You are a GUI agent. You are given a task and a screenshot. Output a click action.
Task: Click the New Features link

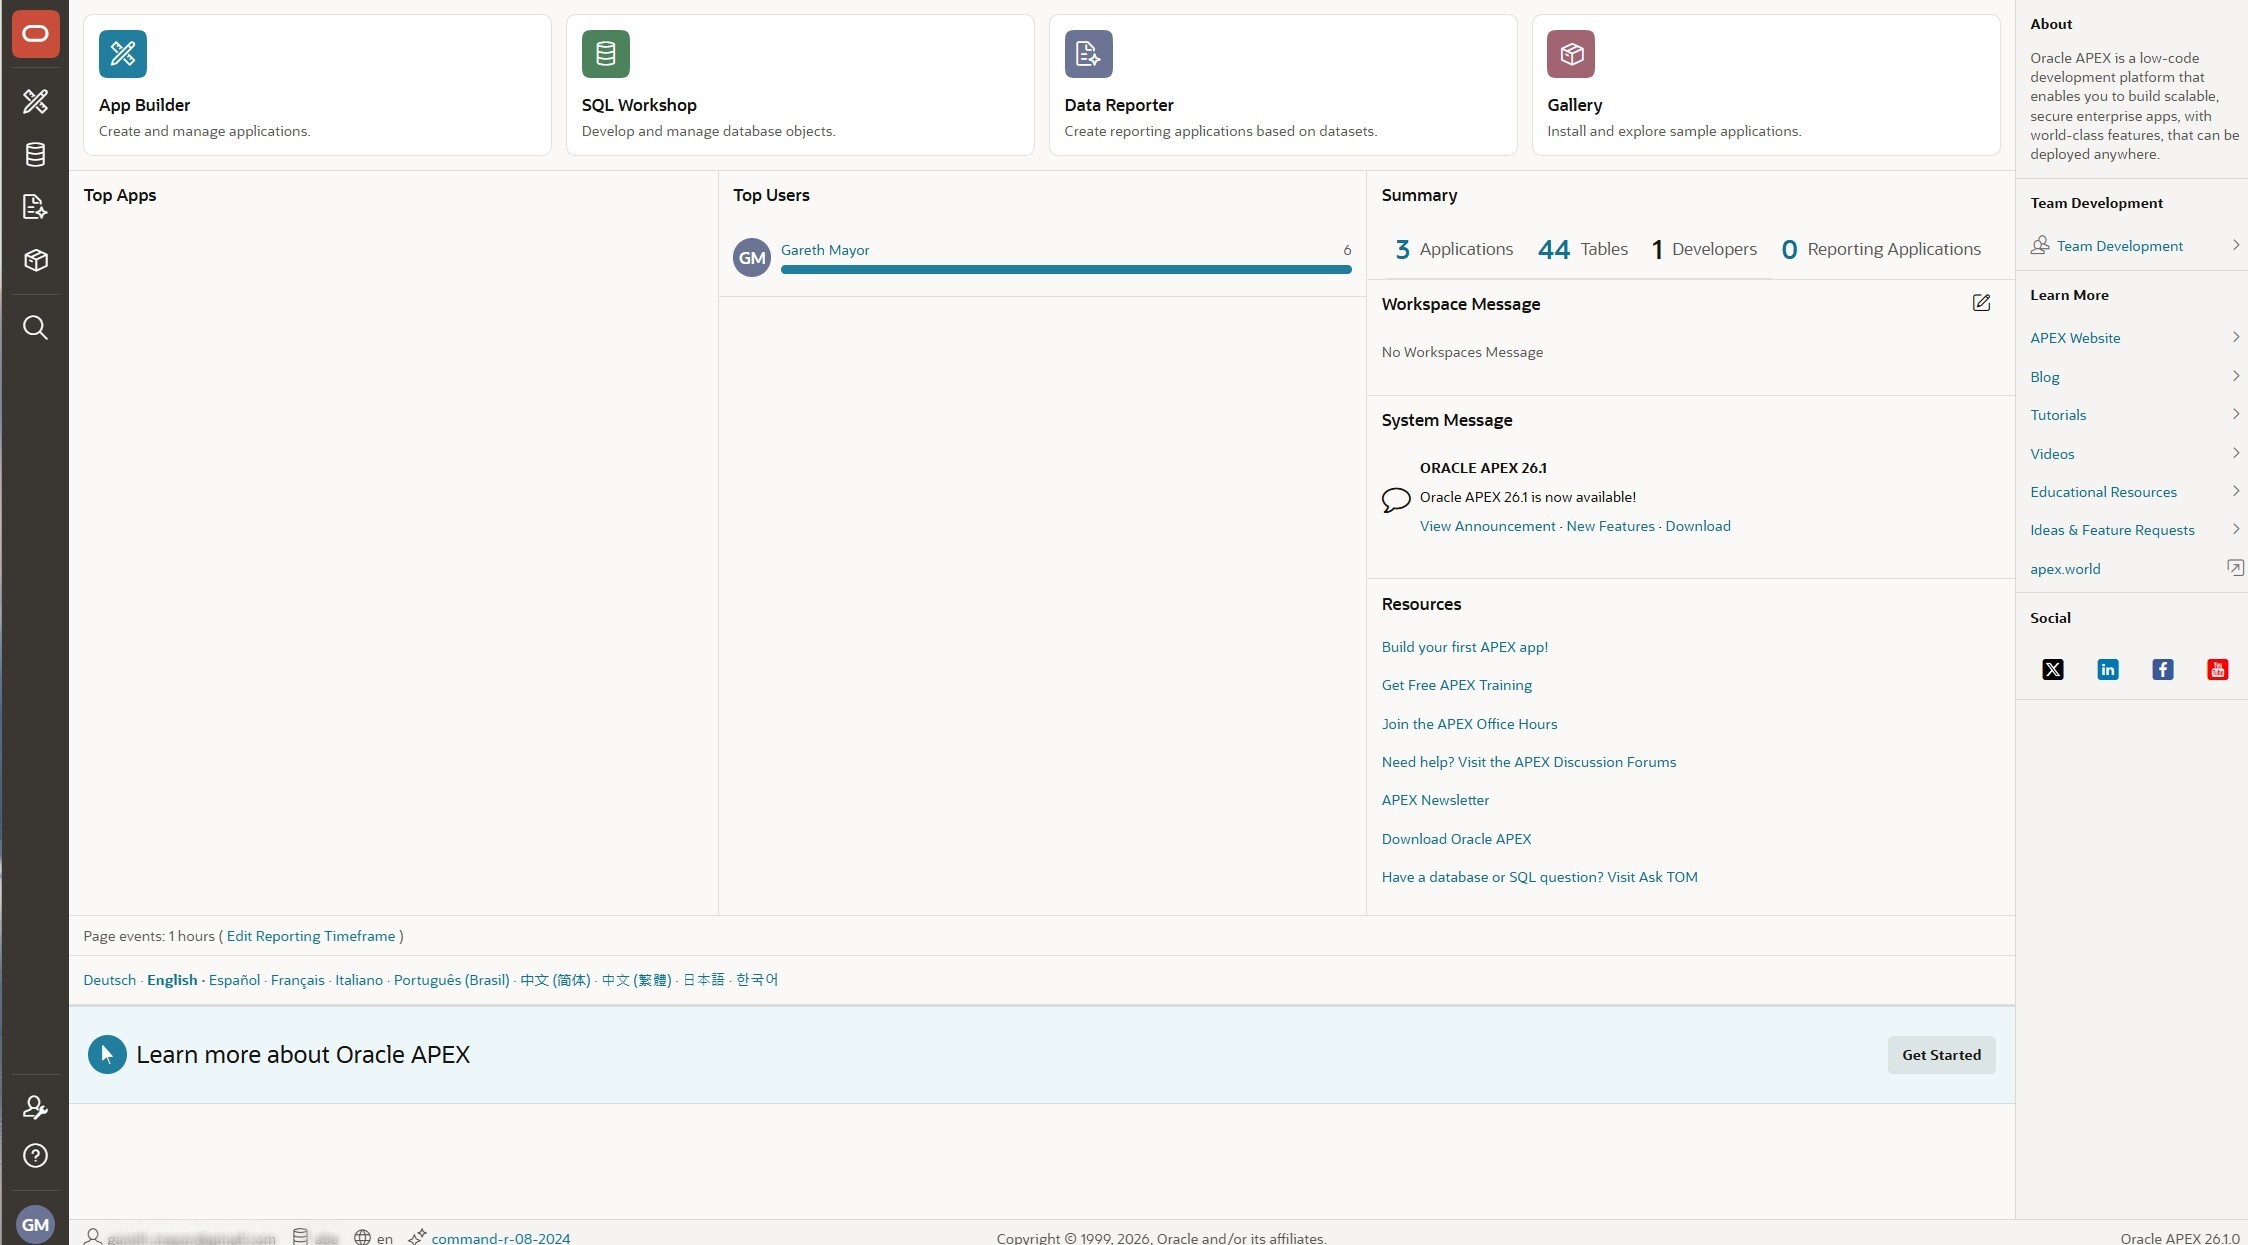click(1610, 526)
